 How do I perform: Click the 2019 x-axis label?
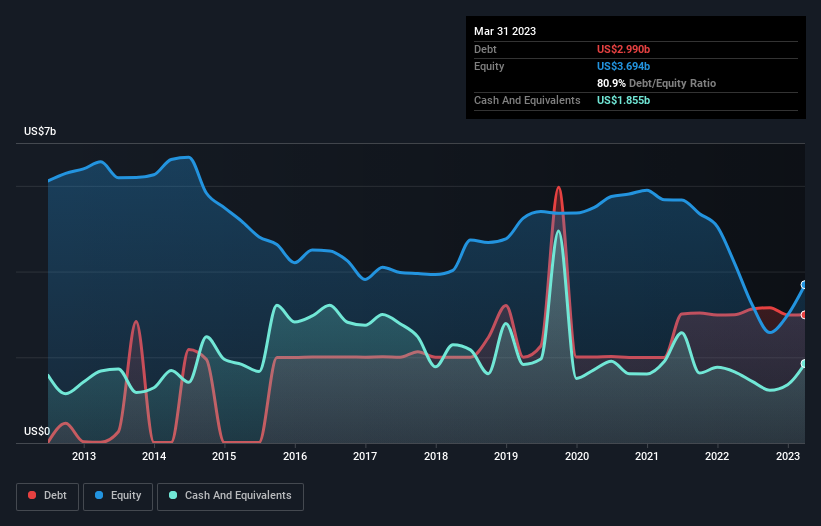point(506,456)
